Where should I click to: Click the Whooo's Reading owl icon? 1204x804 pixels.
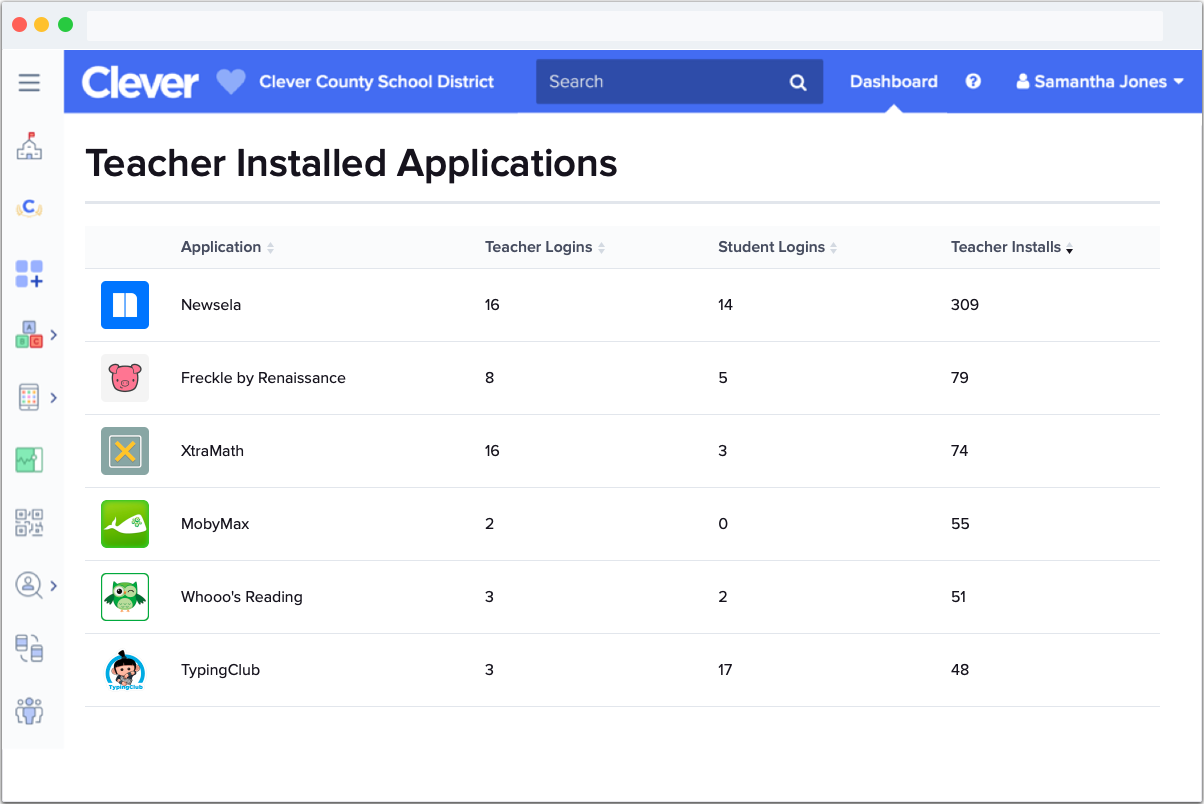[x=125, y=597]
